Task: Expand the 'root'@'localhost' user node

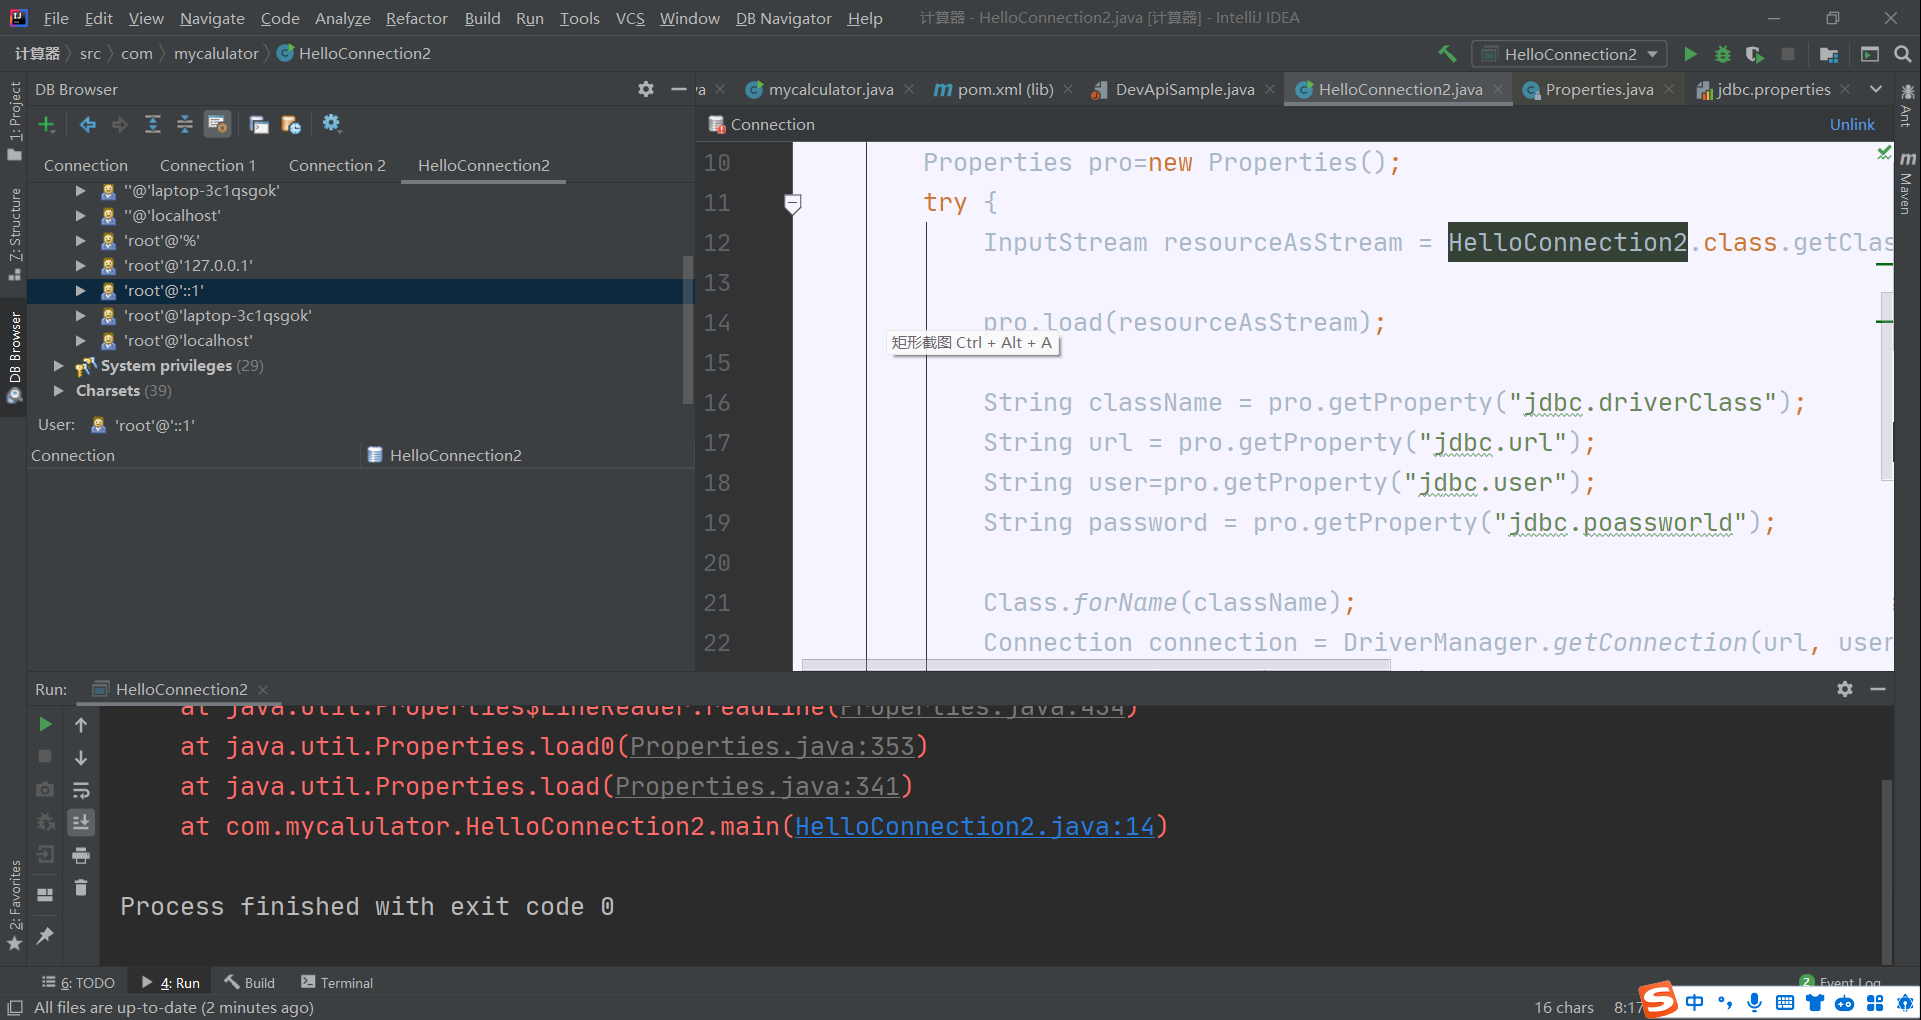Action: (81, 340)
